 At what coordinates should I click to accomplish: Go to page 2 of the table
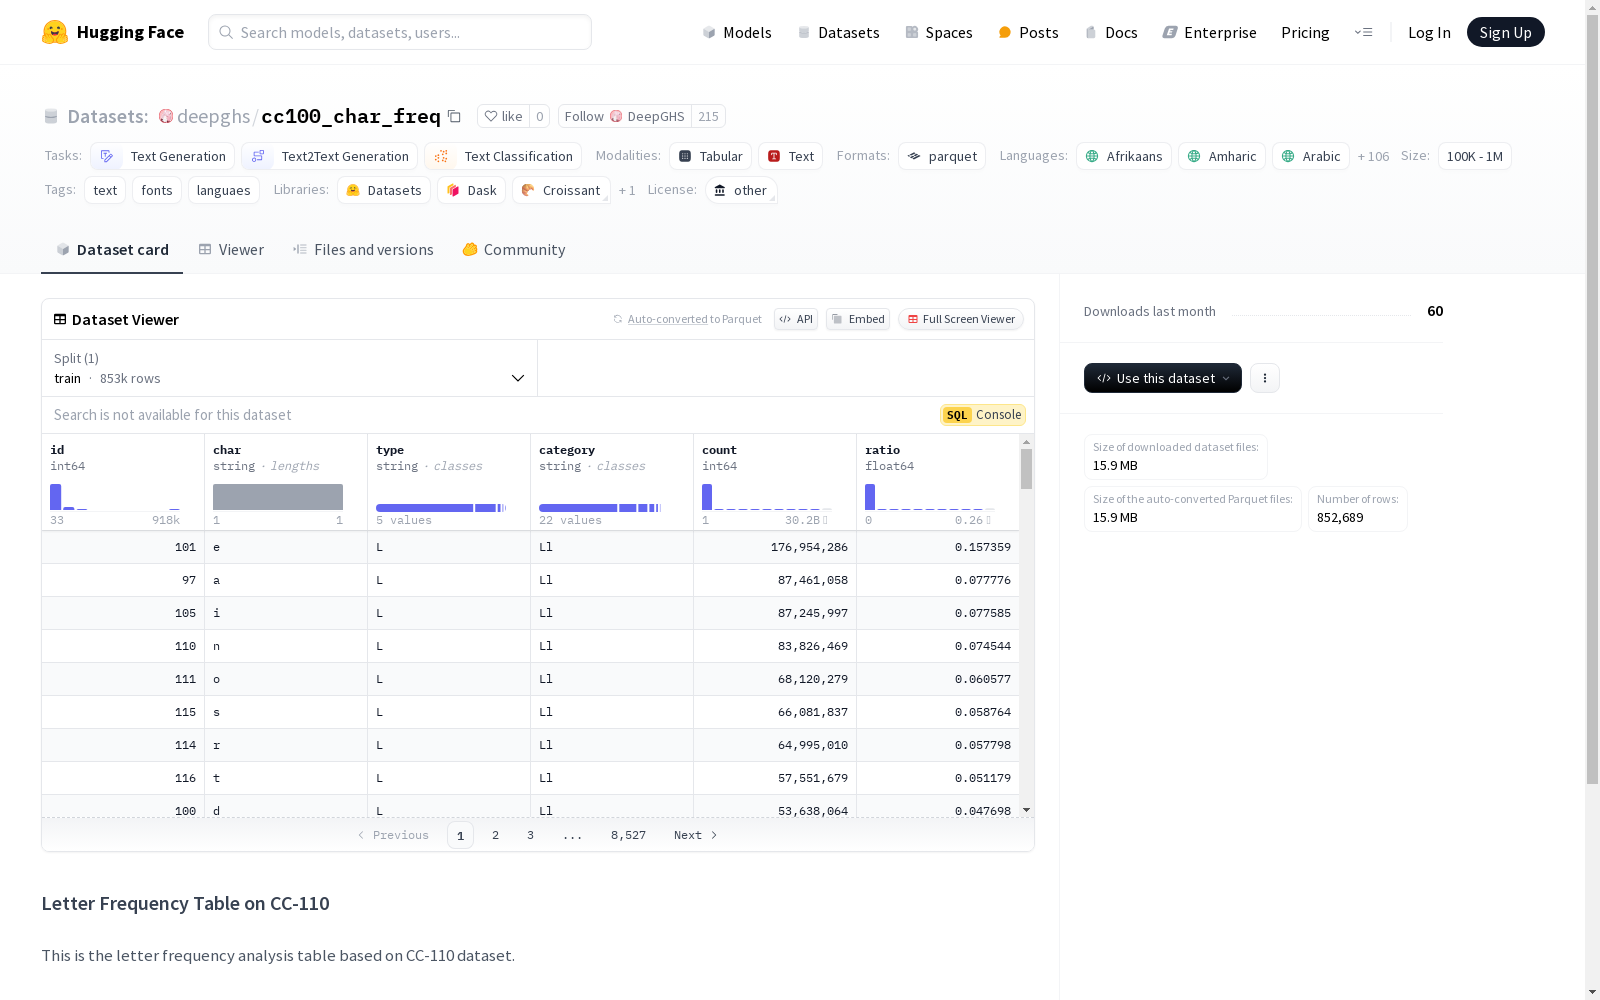[x=495, y=835]
